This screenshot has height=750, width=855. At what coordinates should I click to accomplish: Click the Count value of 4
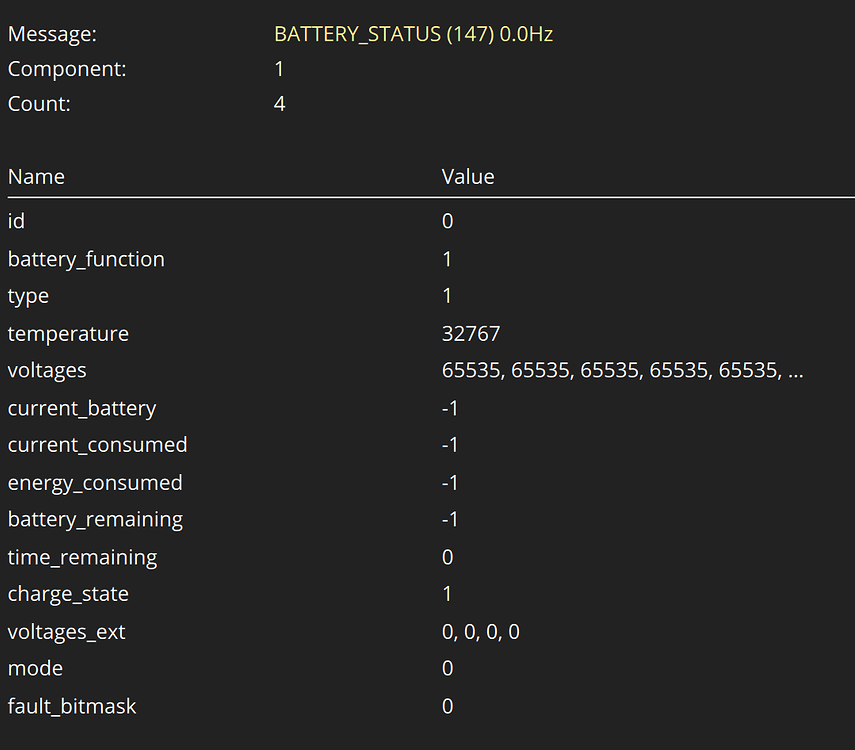(x=278, y=103)
